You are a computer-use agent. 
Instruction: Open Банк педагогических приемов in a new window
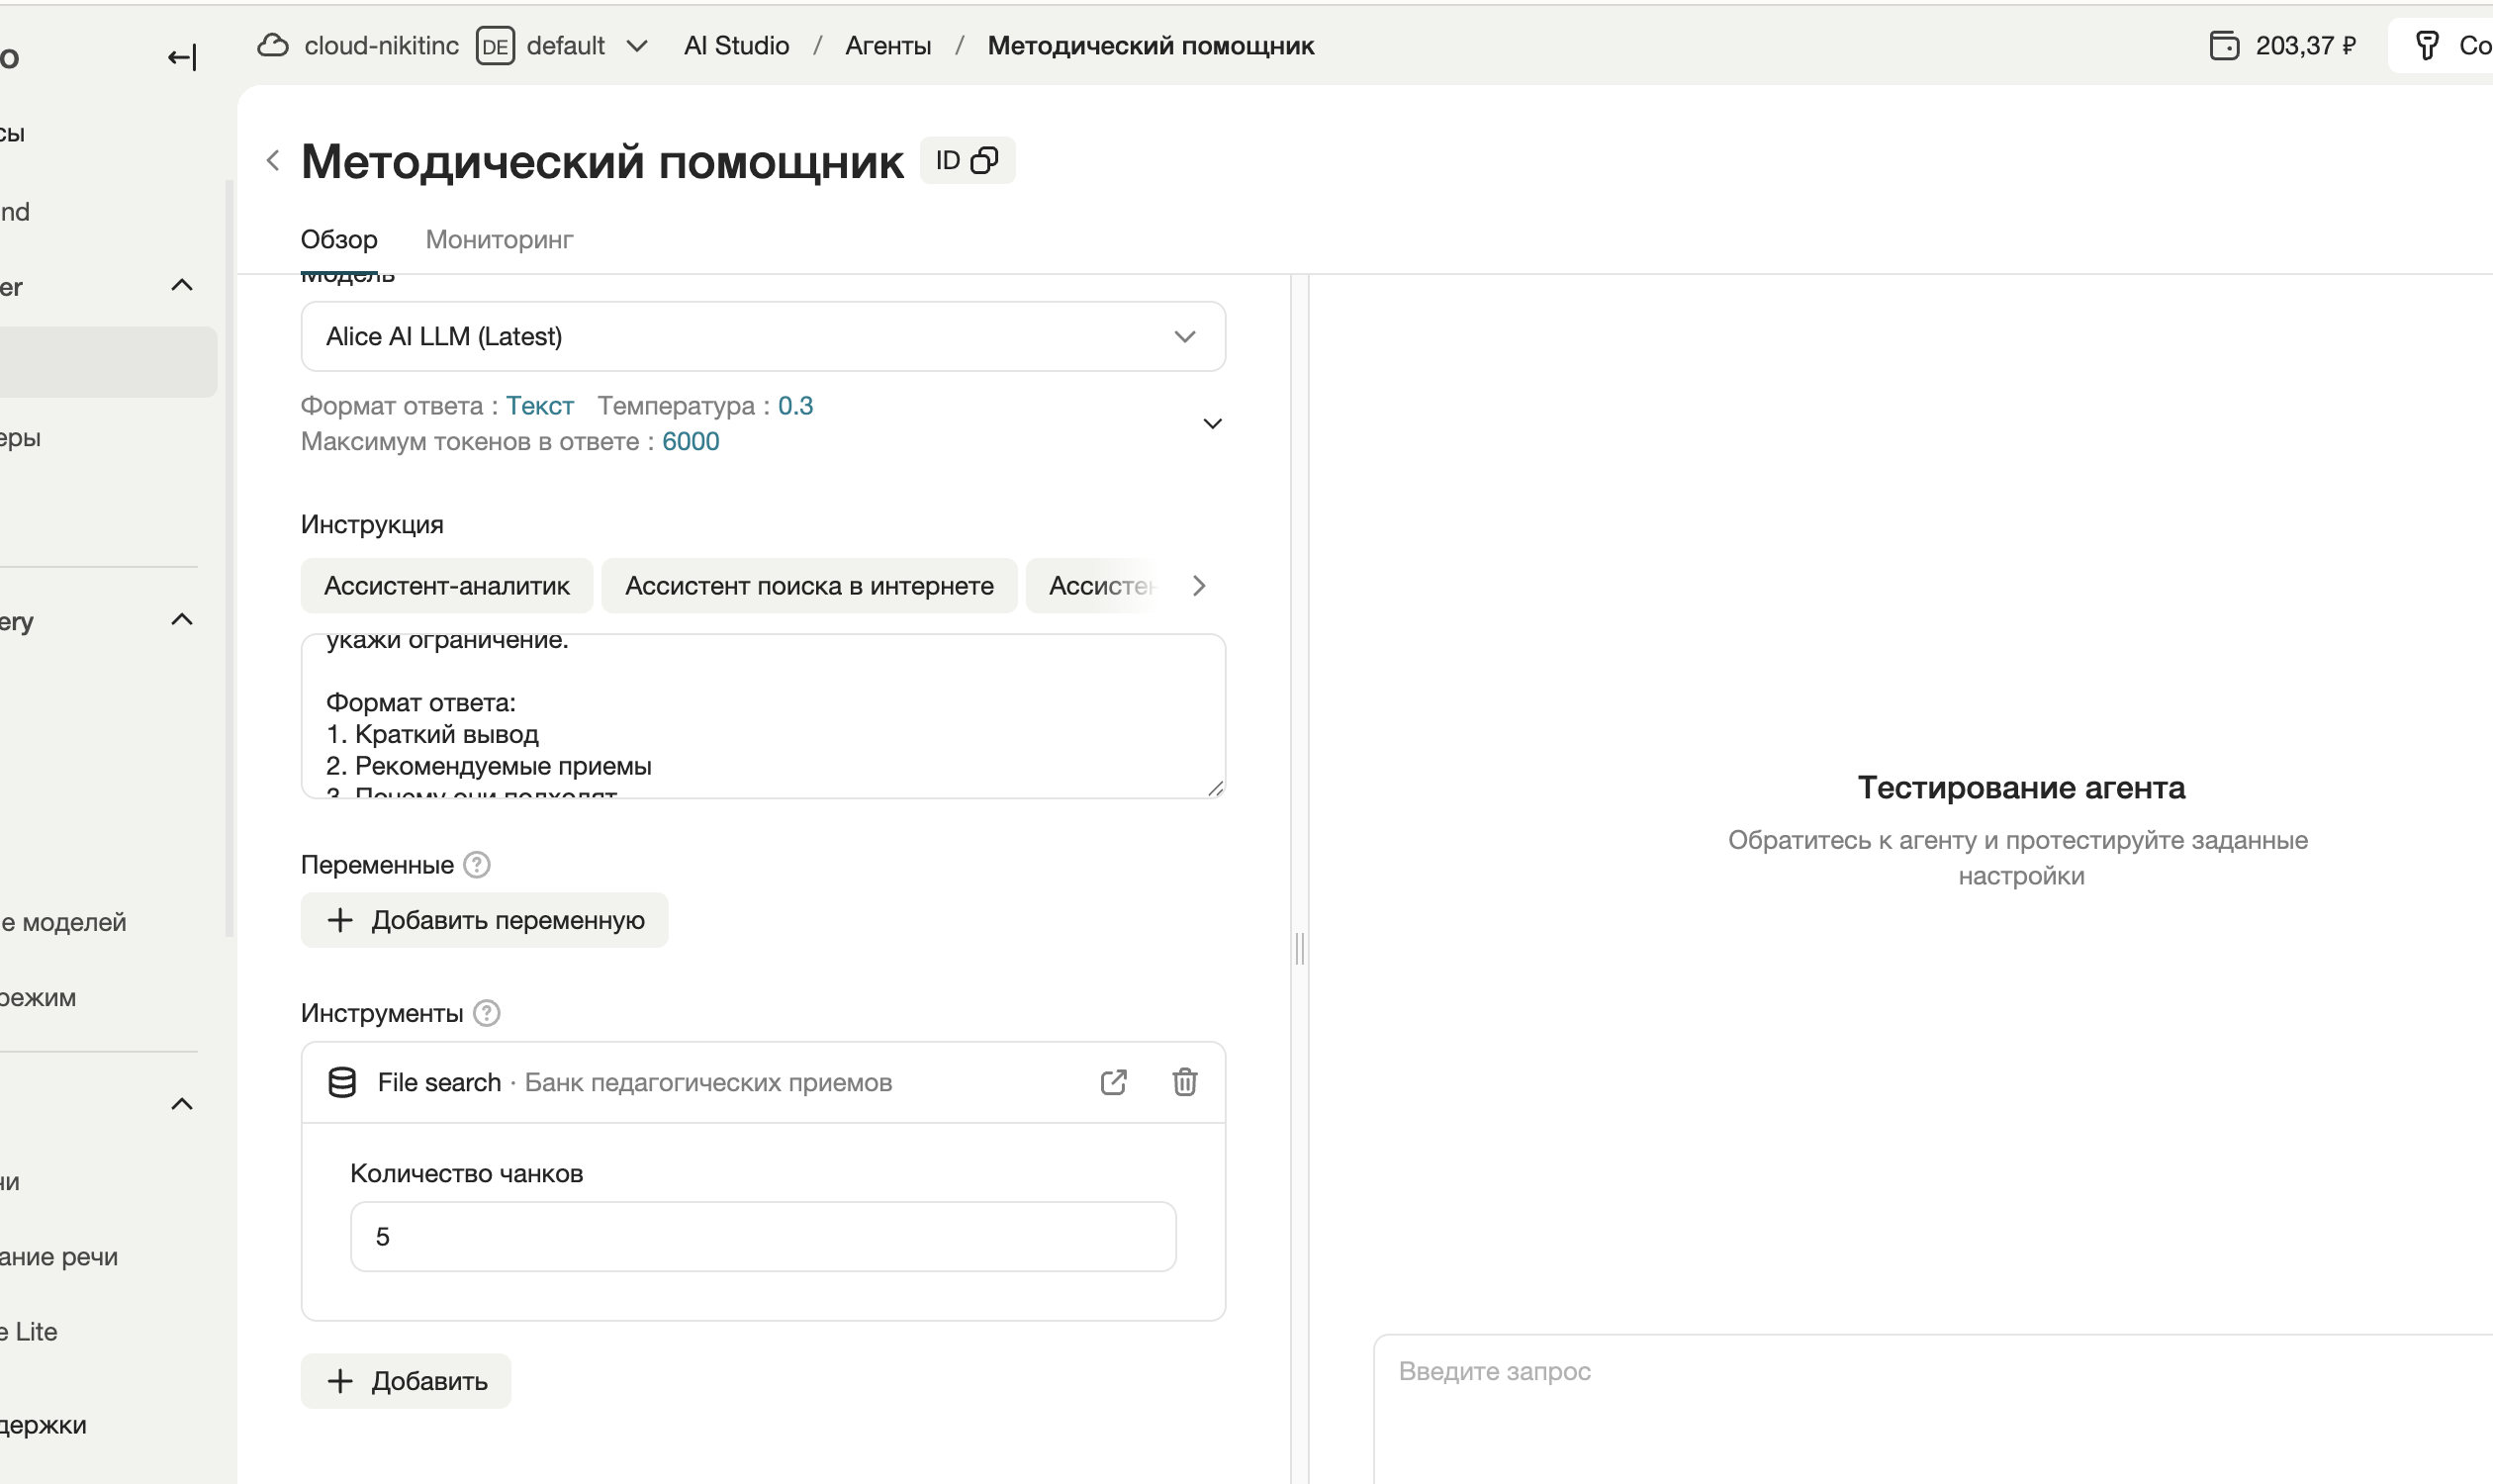(1114, 1082)
